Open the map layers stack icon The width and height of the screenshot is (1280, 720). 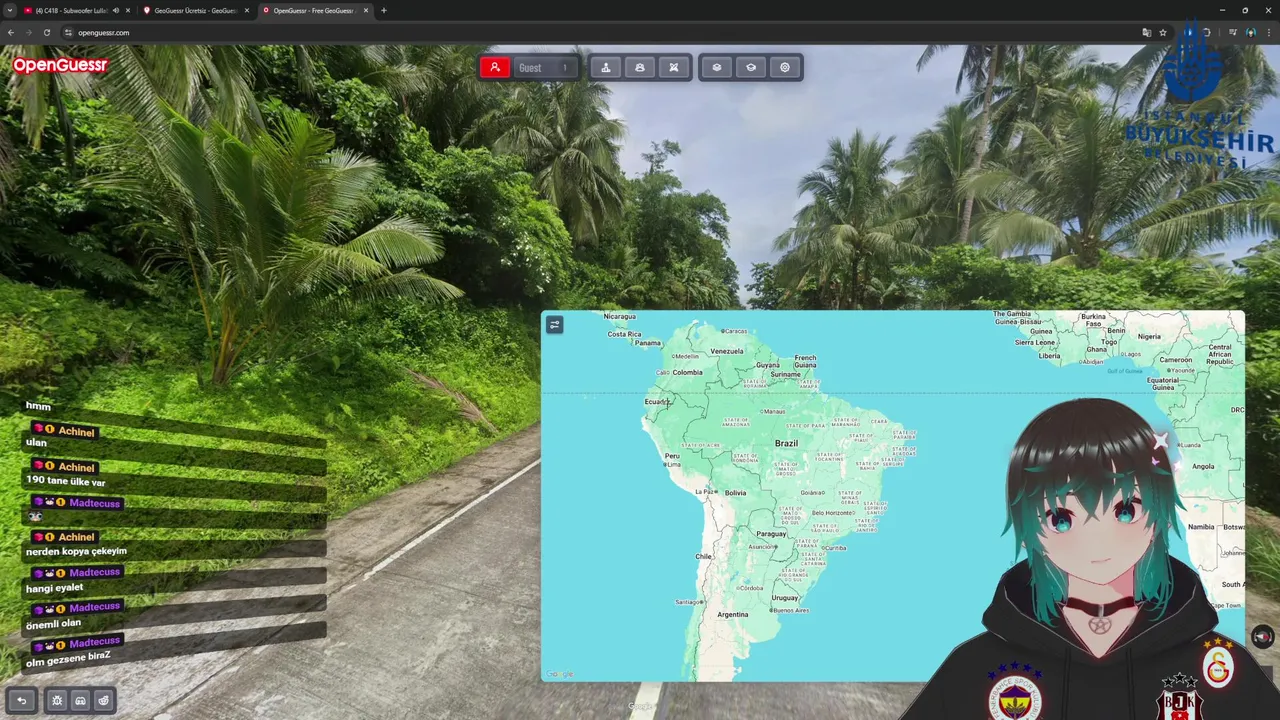click(x=717, y=67)
